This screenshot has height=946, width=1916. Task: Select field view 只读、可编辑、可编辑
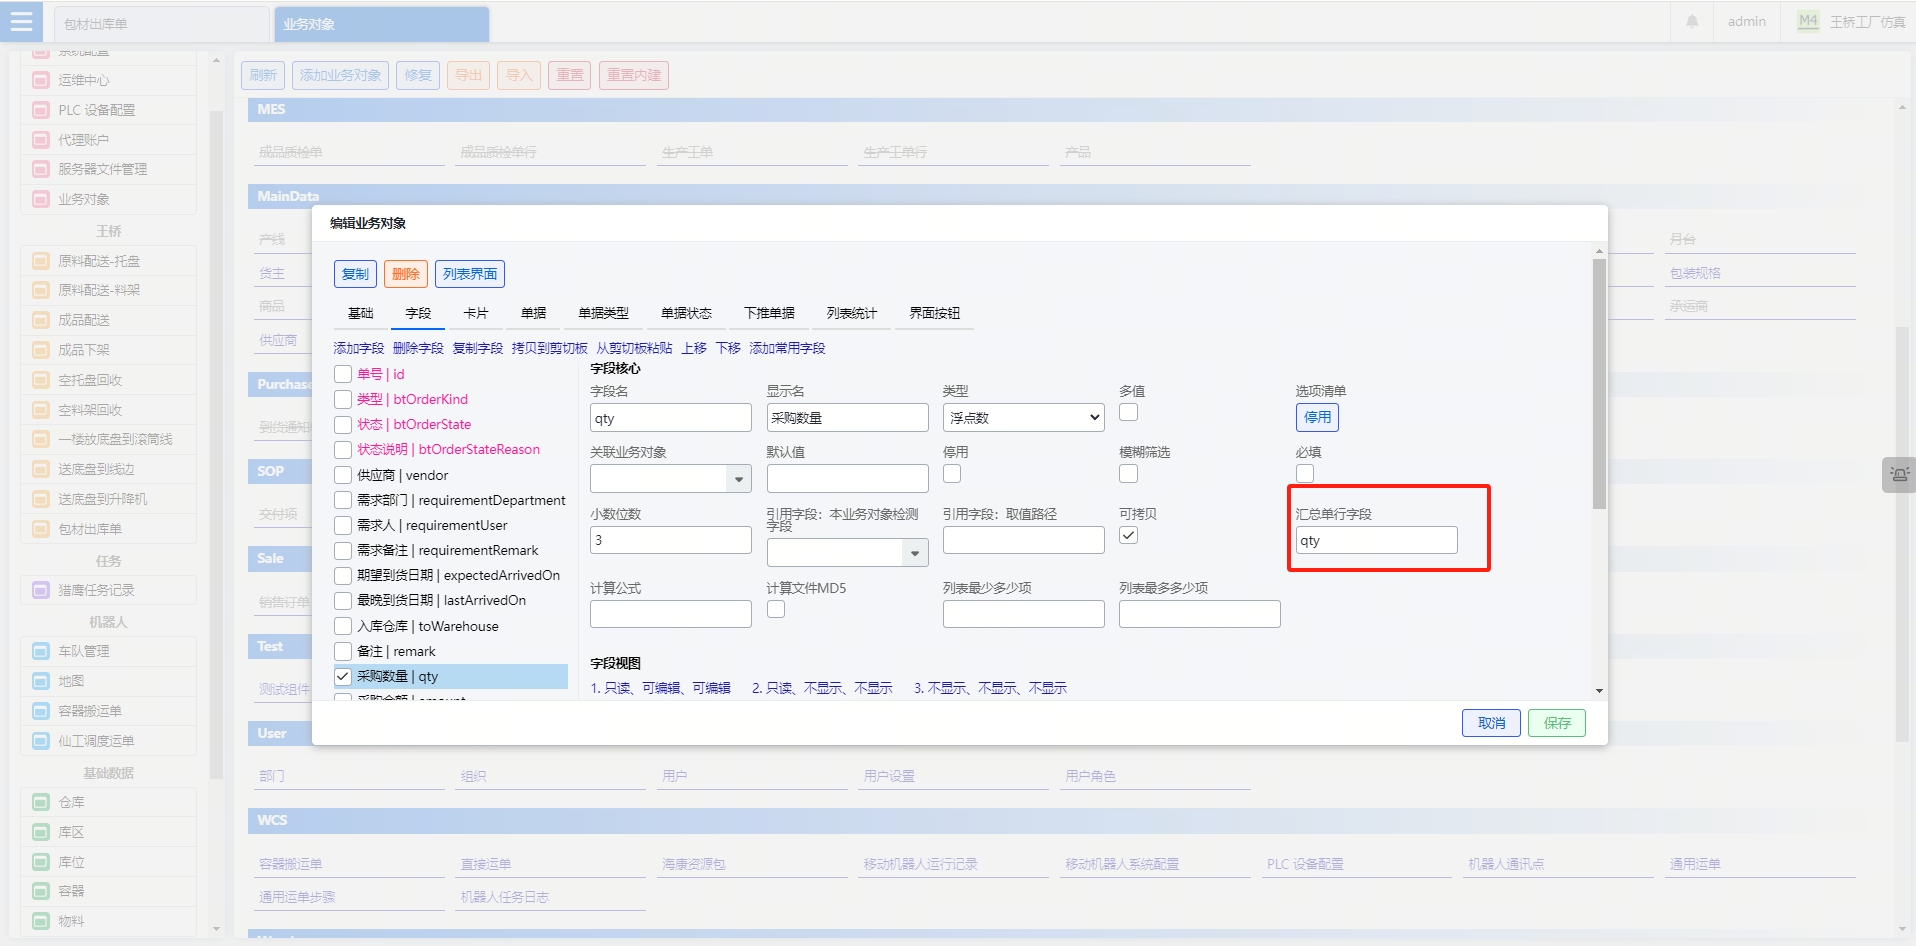click(x=660, y=688)
